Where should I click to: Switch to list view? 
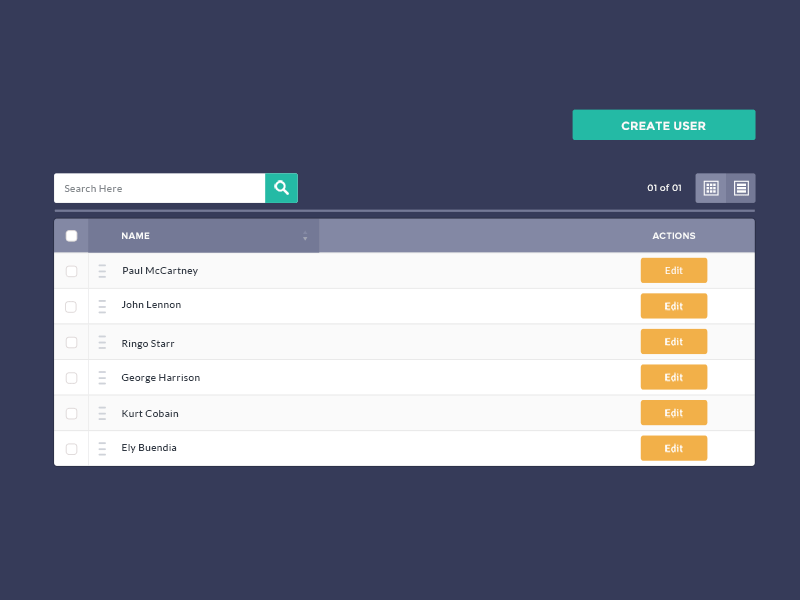[741, 188]
